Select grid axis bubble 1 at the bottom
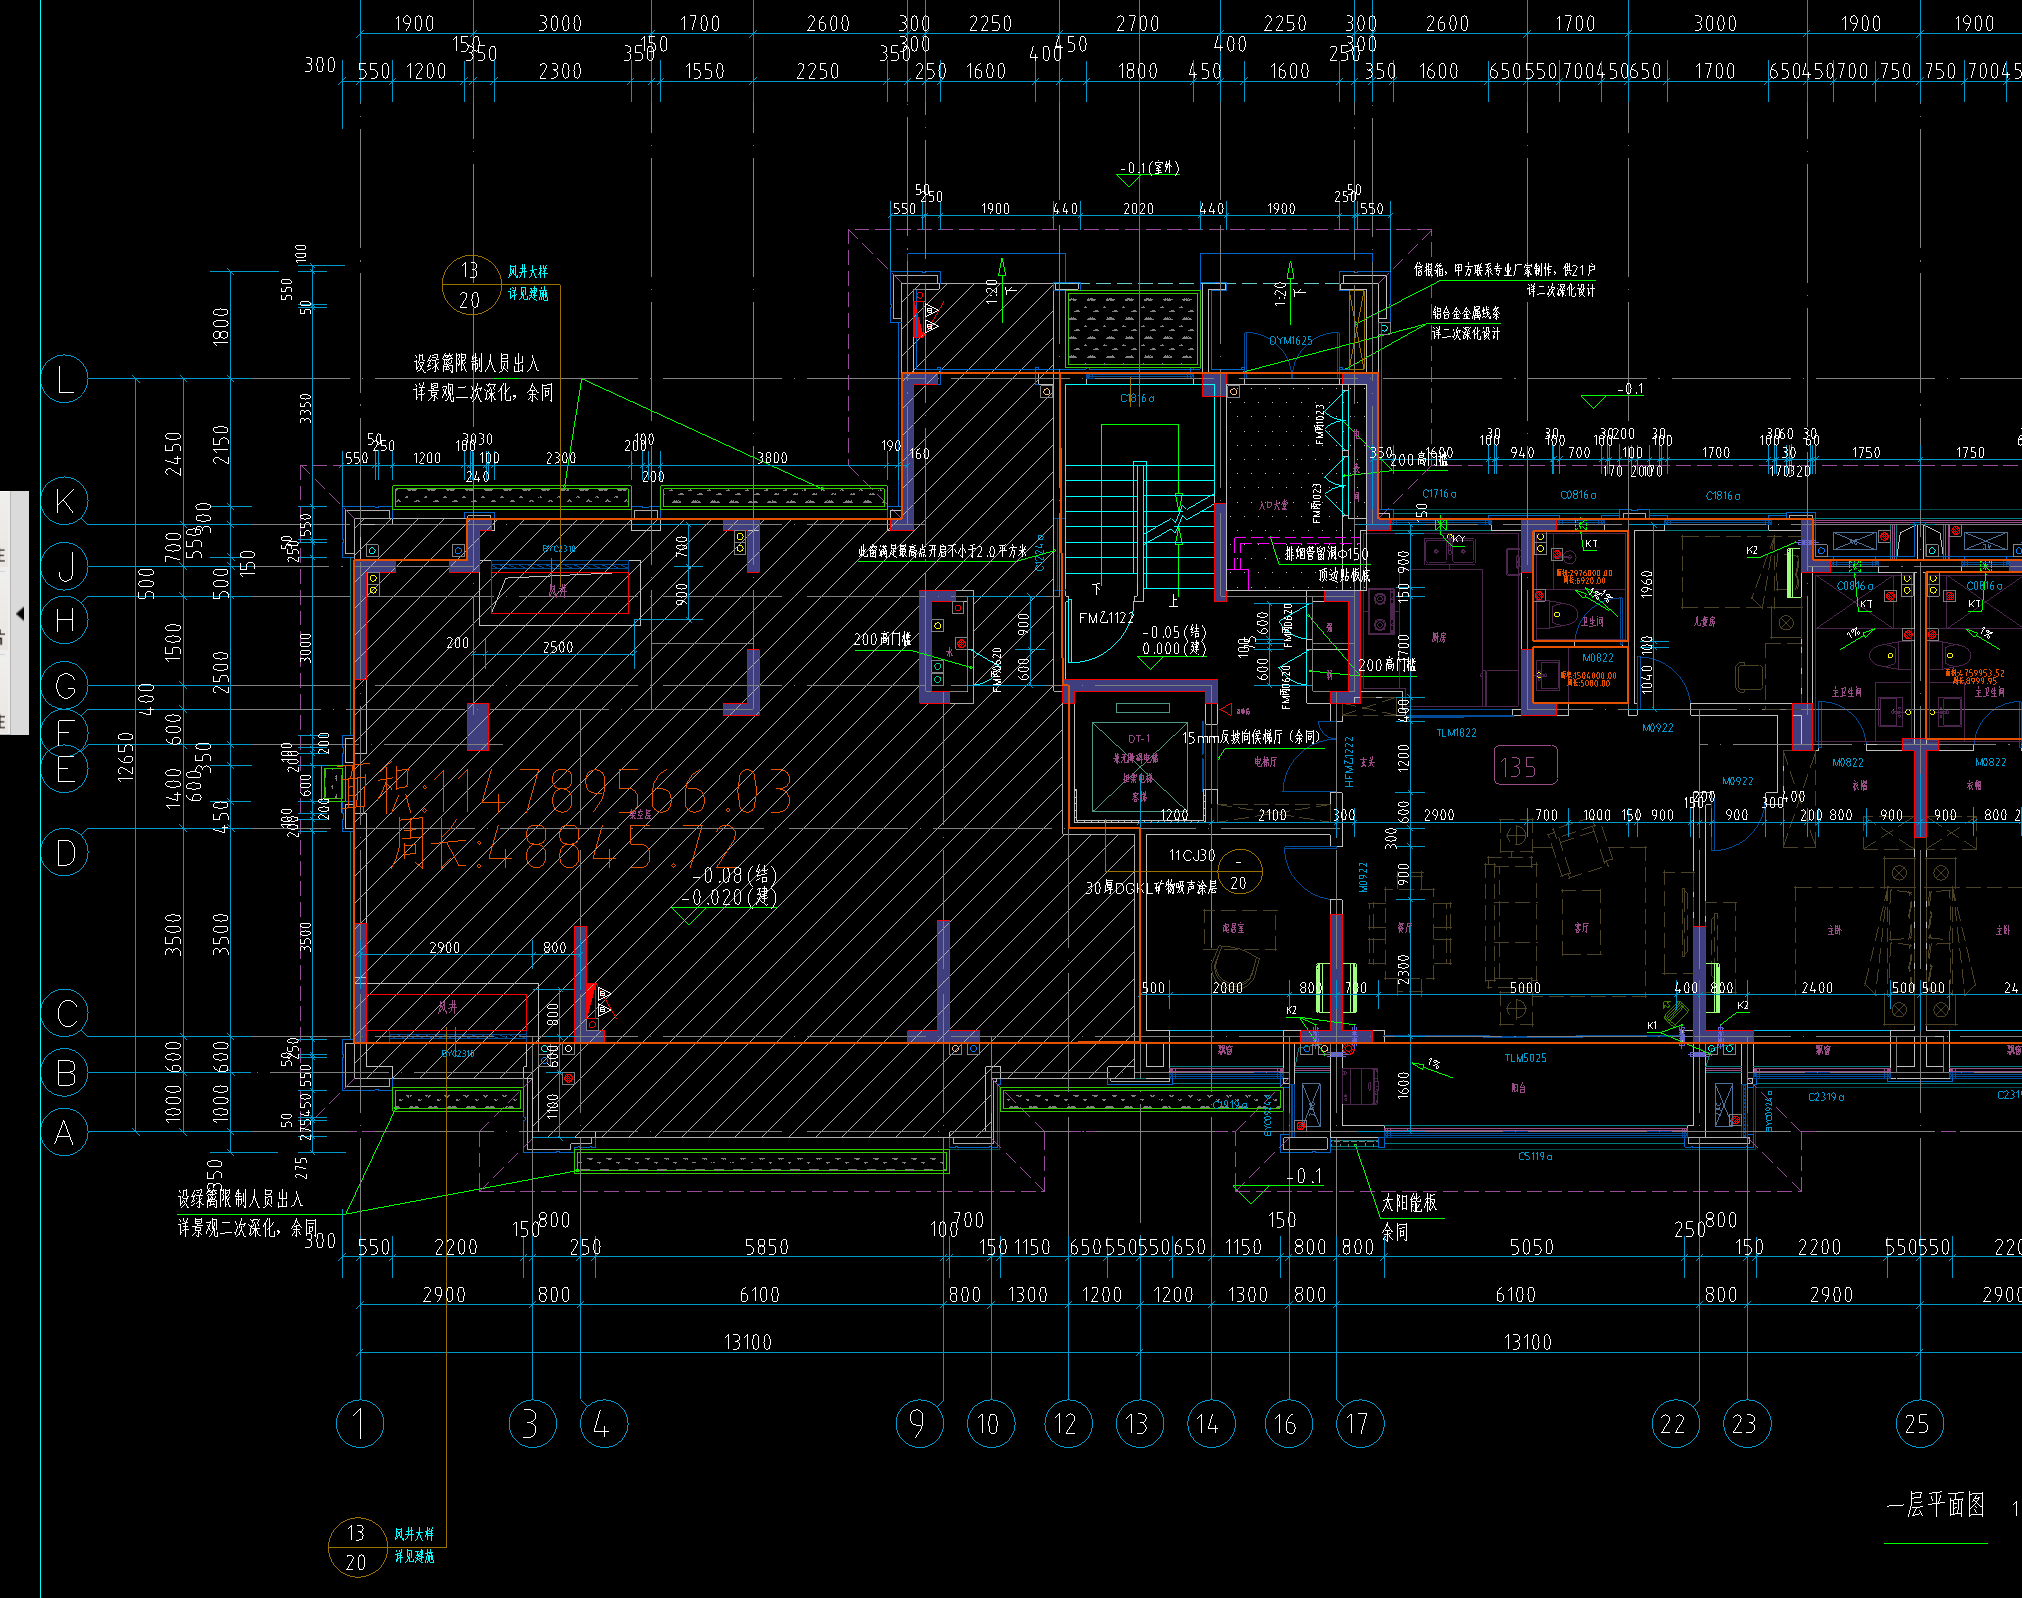 tap(360, 1423)
